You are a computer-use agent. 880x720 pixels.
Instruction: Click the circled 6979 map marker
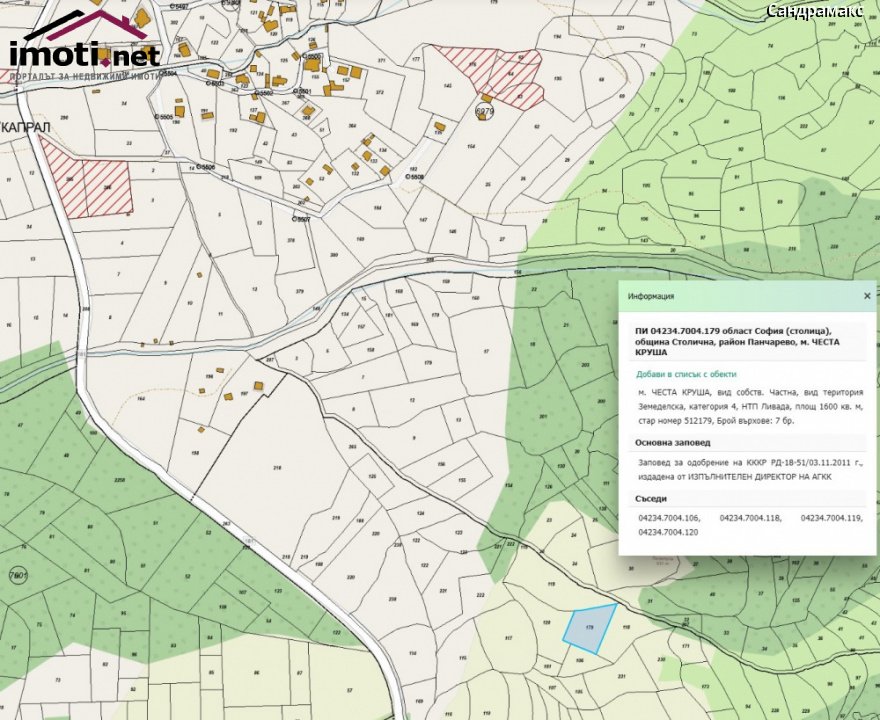(484, 112)
